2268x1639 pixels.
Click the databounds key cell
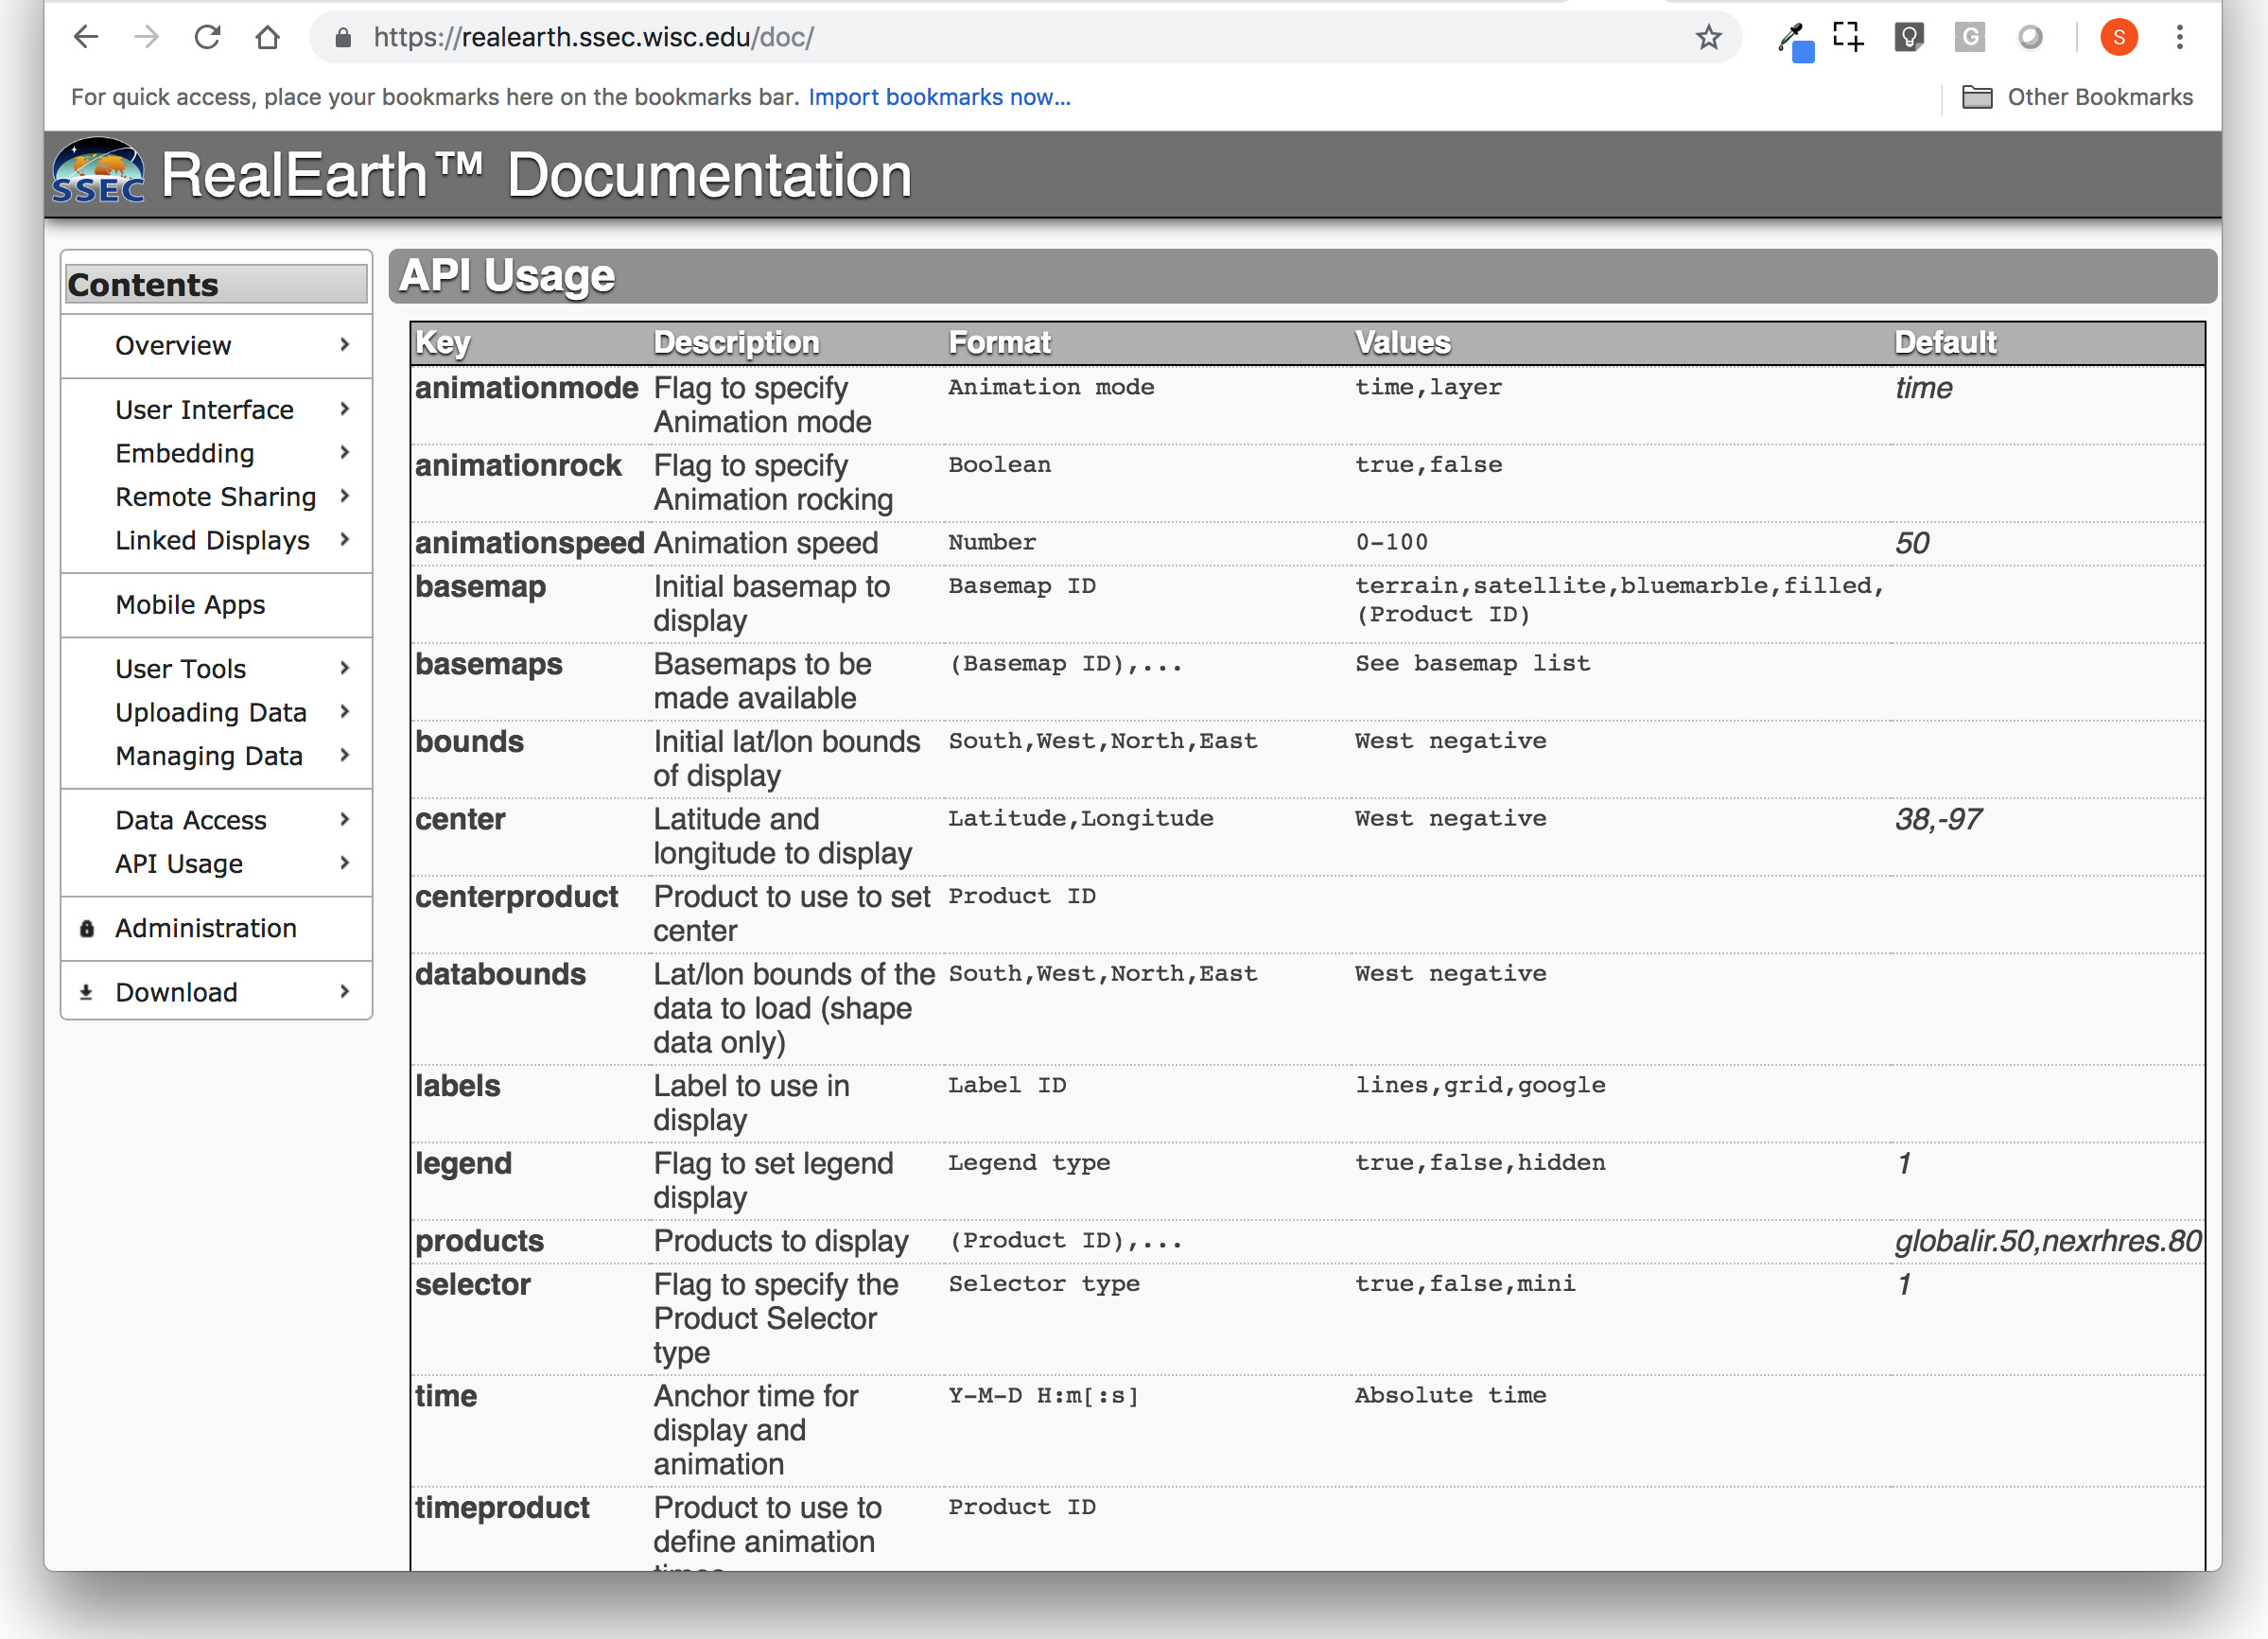click(501, 975)
